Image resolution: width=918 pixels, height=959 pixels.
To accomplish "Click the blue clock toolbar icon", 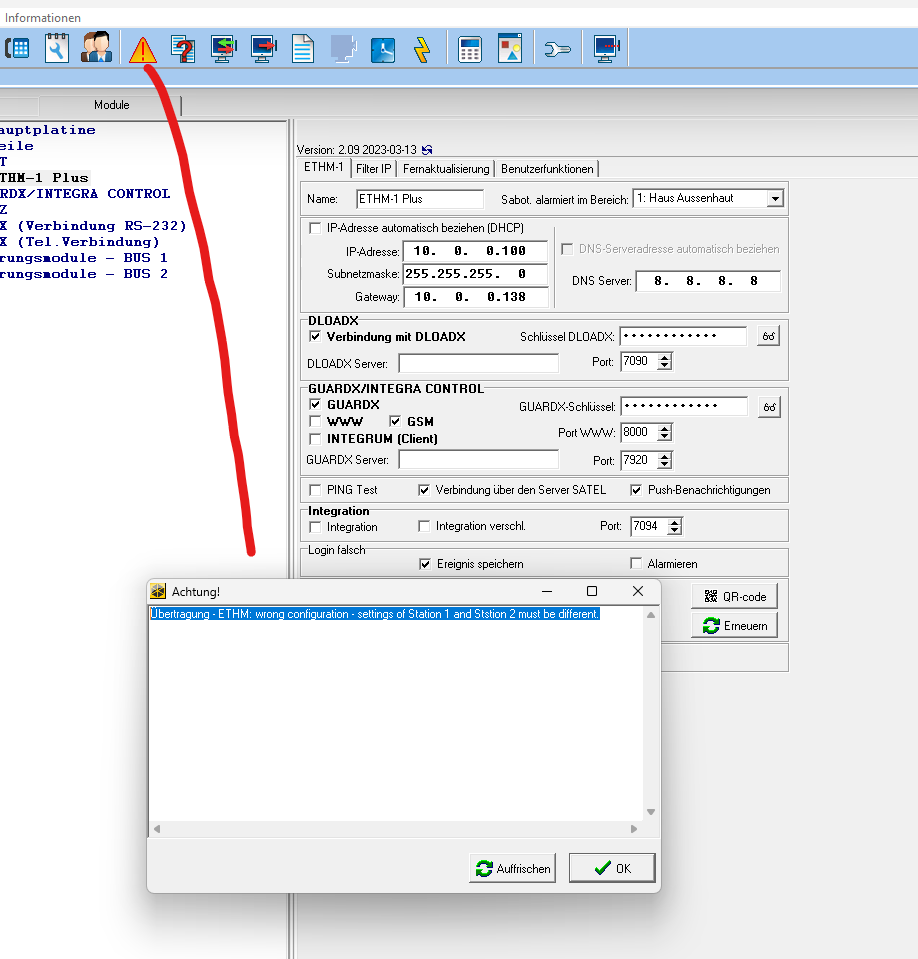I will (383, 48).
